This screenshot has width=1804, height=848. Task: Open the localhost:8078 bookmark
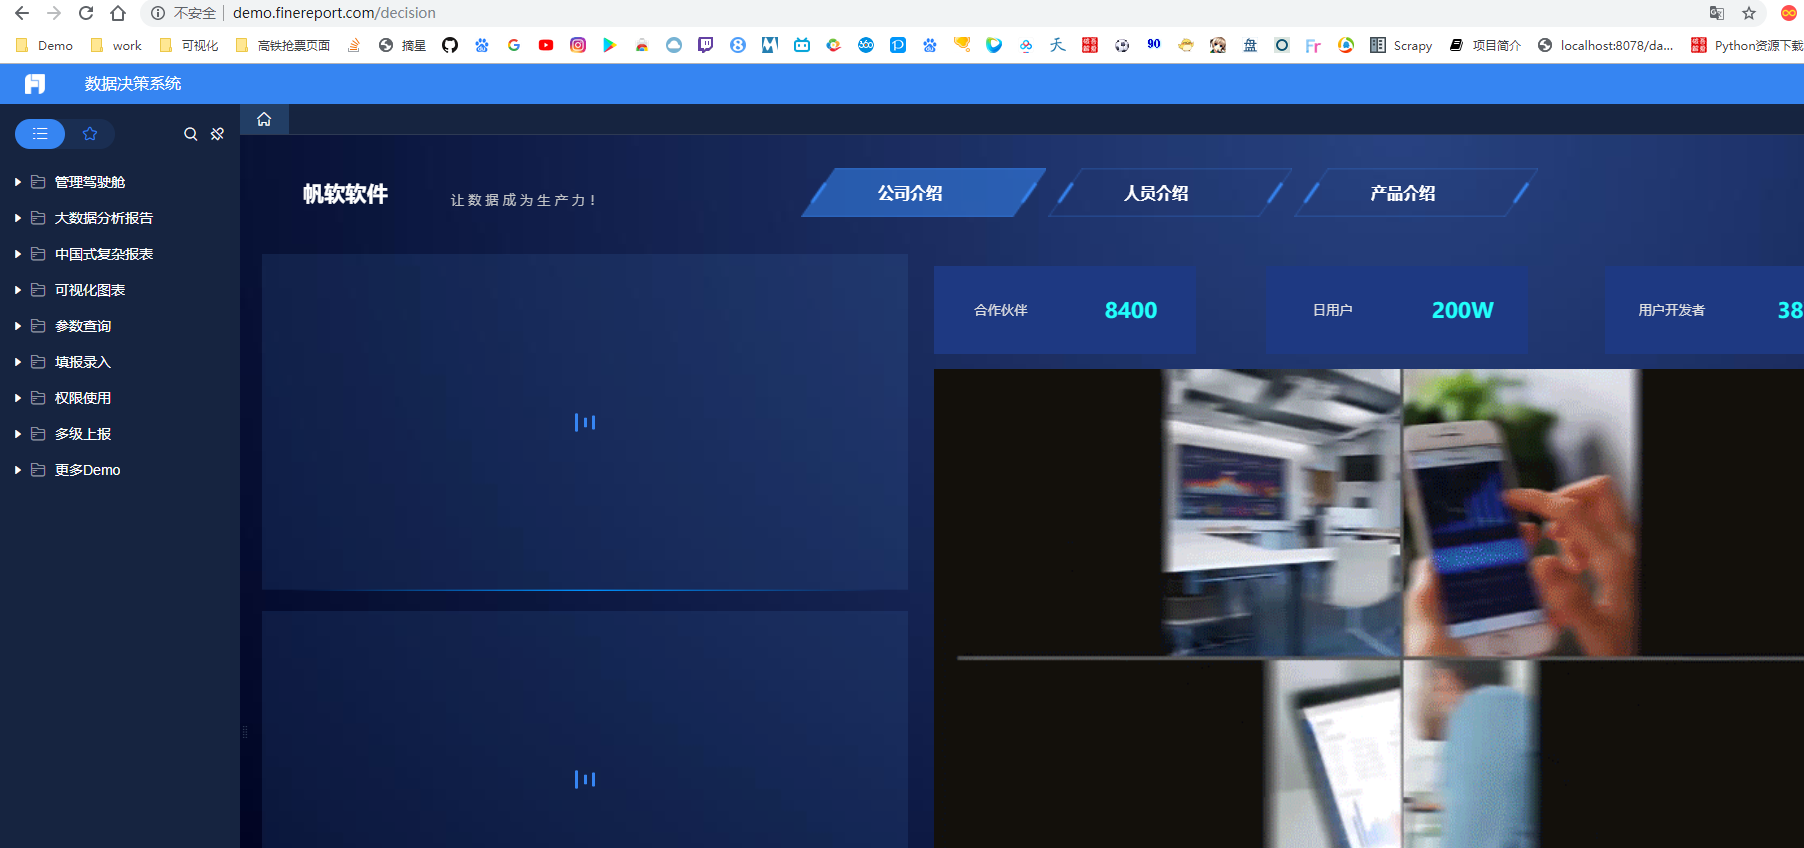[x=1605, y=45]
